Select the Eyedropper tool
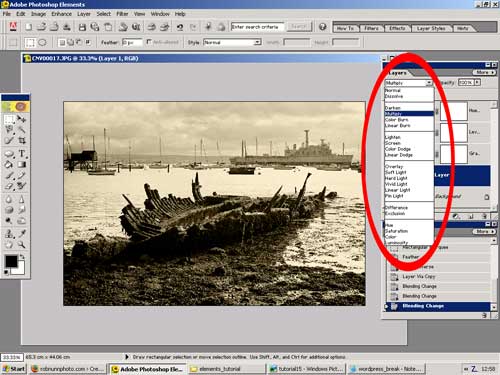 pos(21,234)
